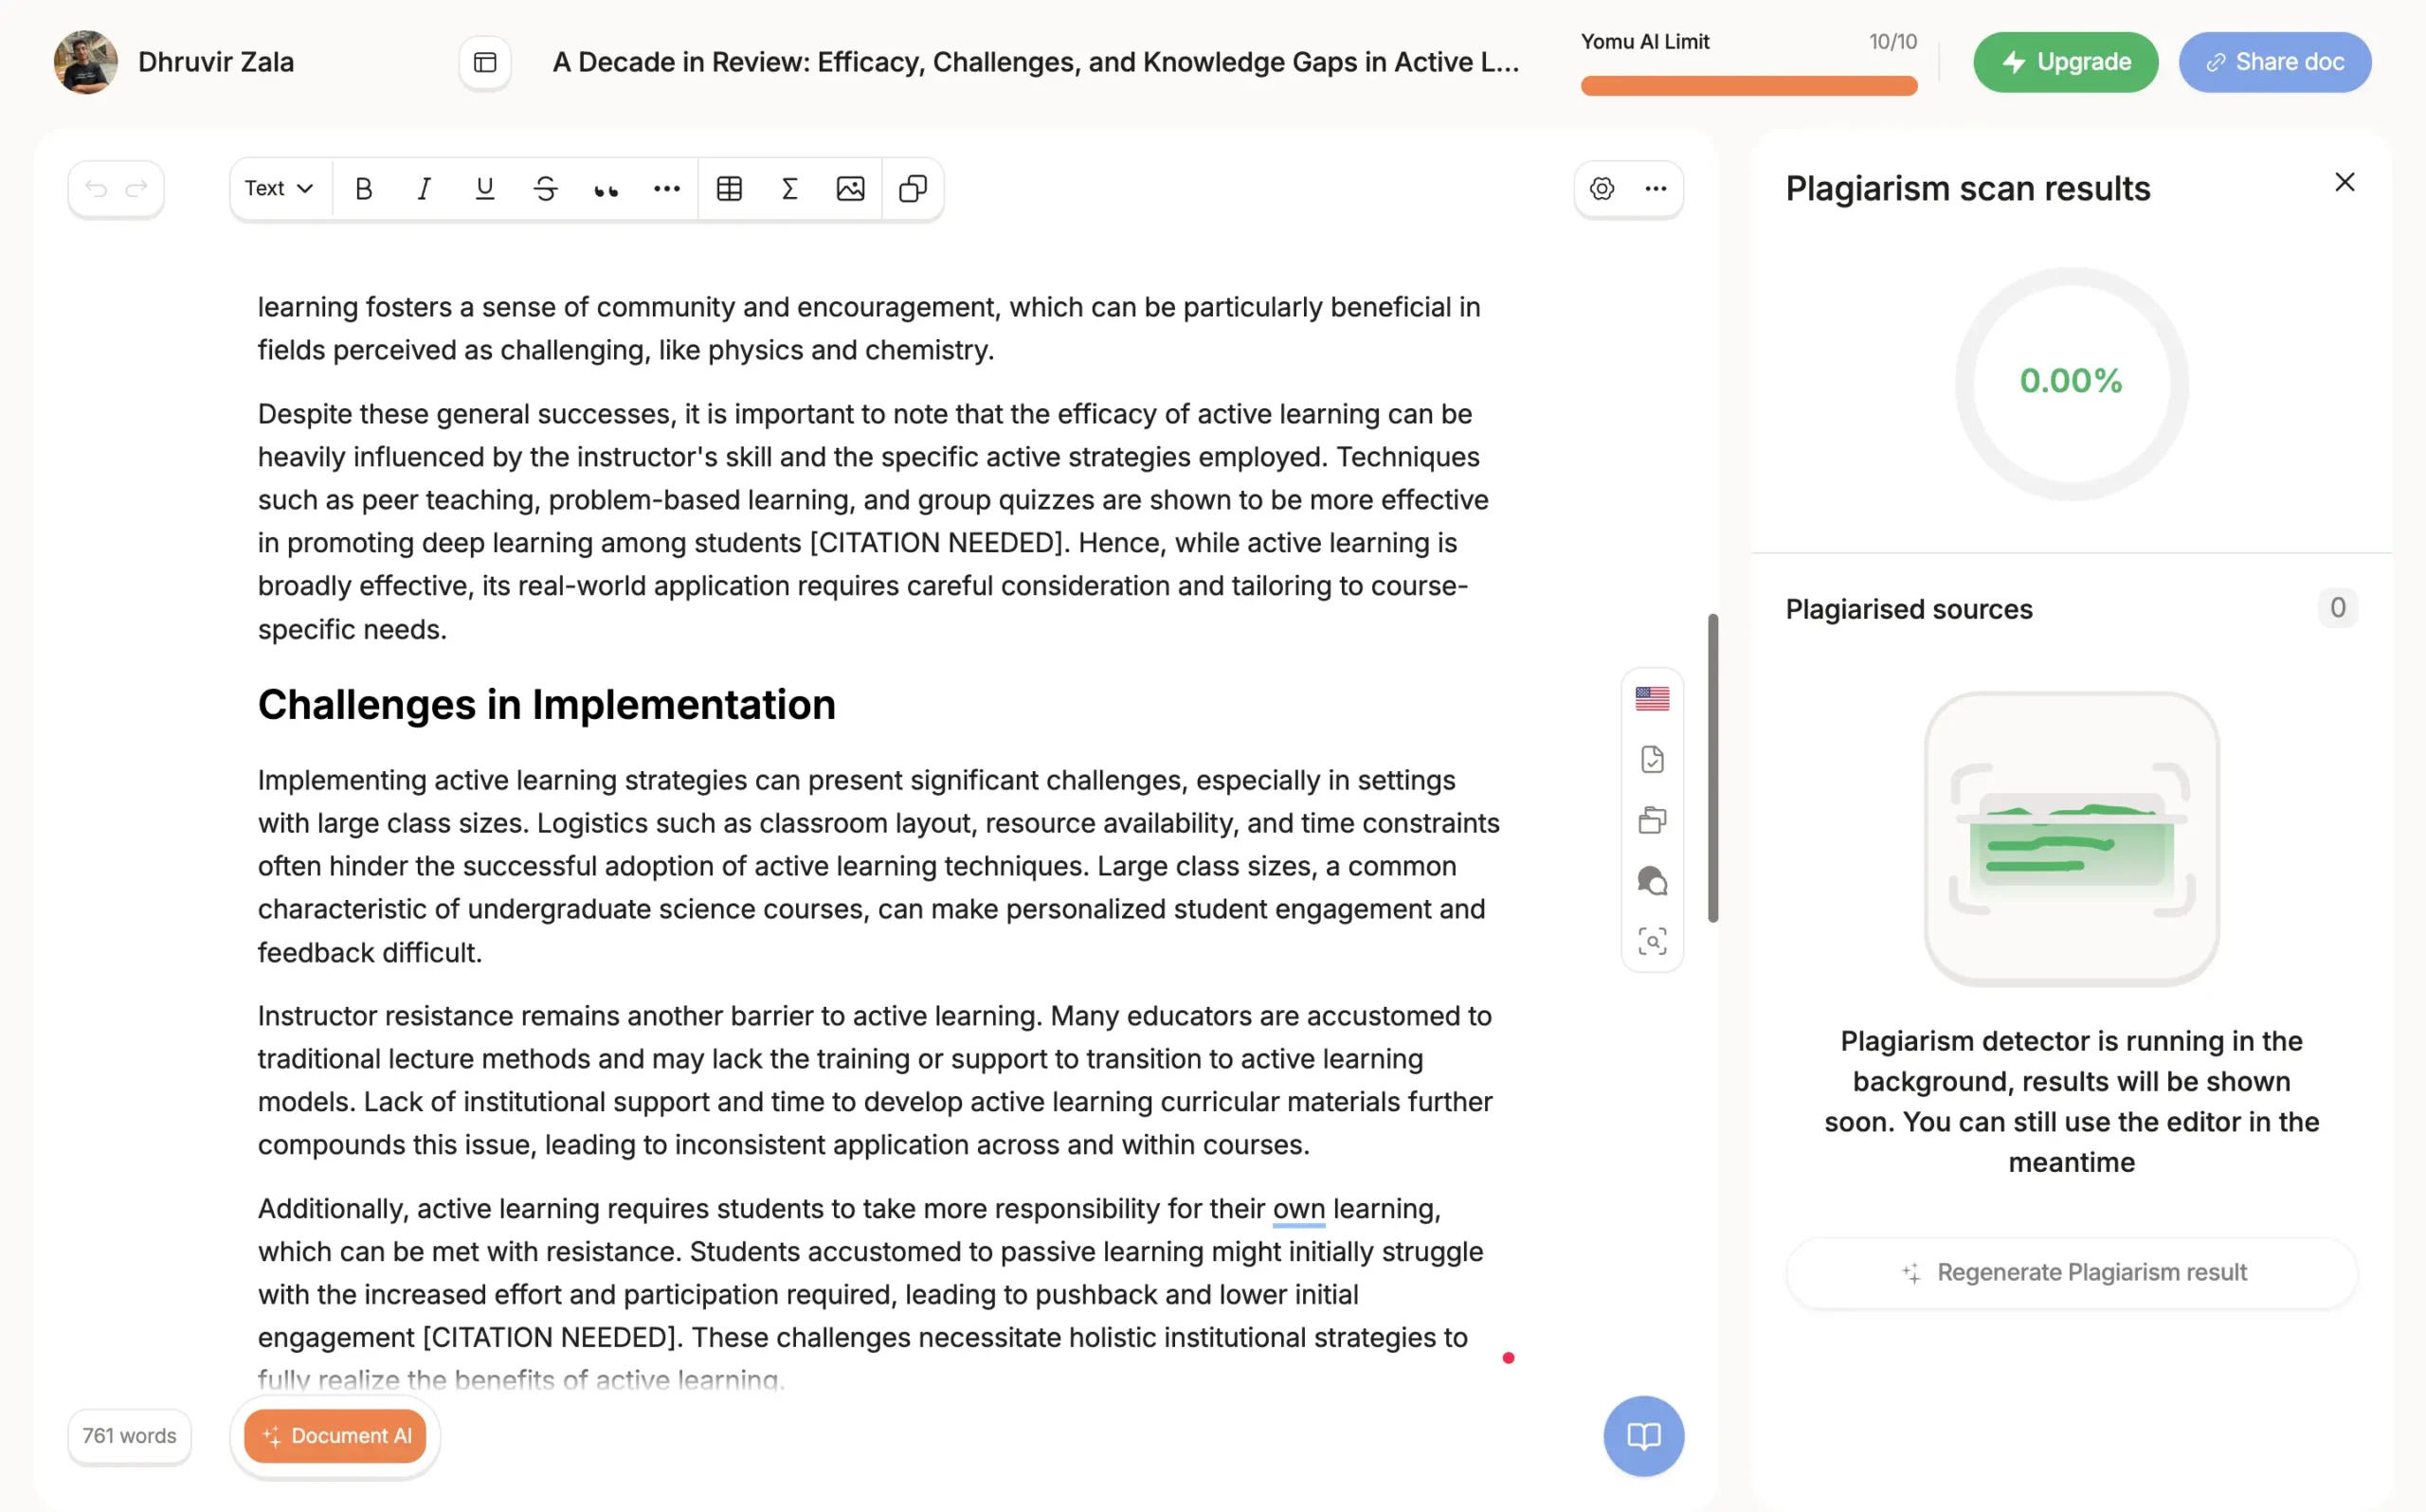2426x1512 pixels.
Task: Insert a math equation sigma
Action: coord(790,188)
